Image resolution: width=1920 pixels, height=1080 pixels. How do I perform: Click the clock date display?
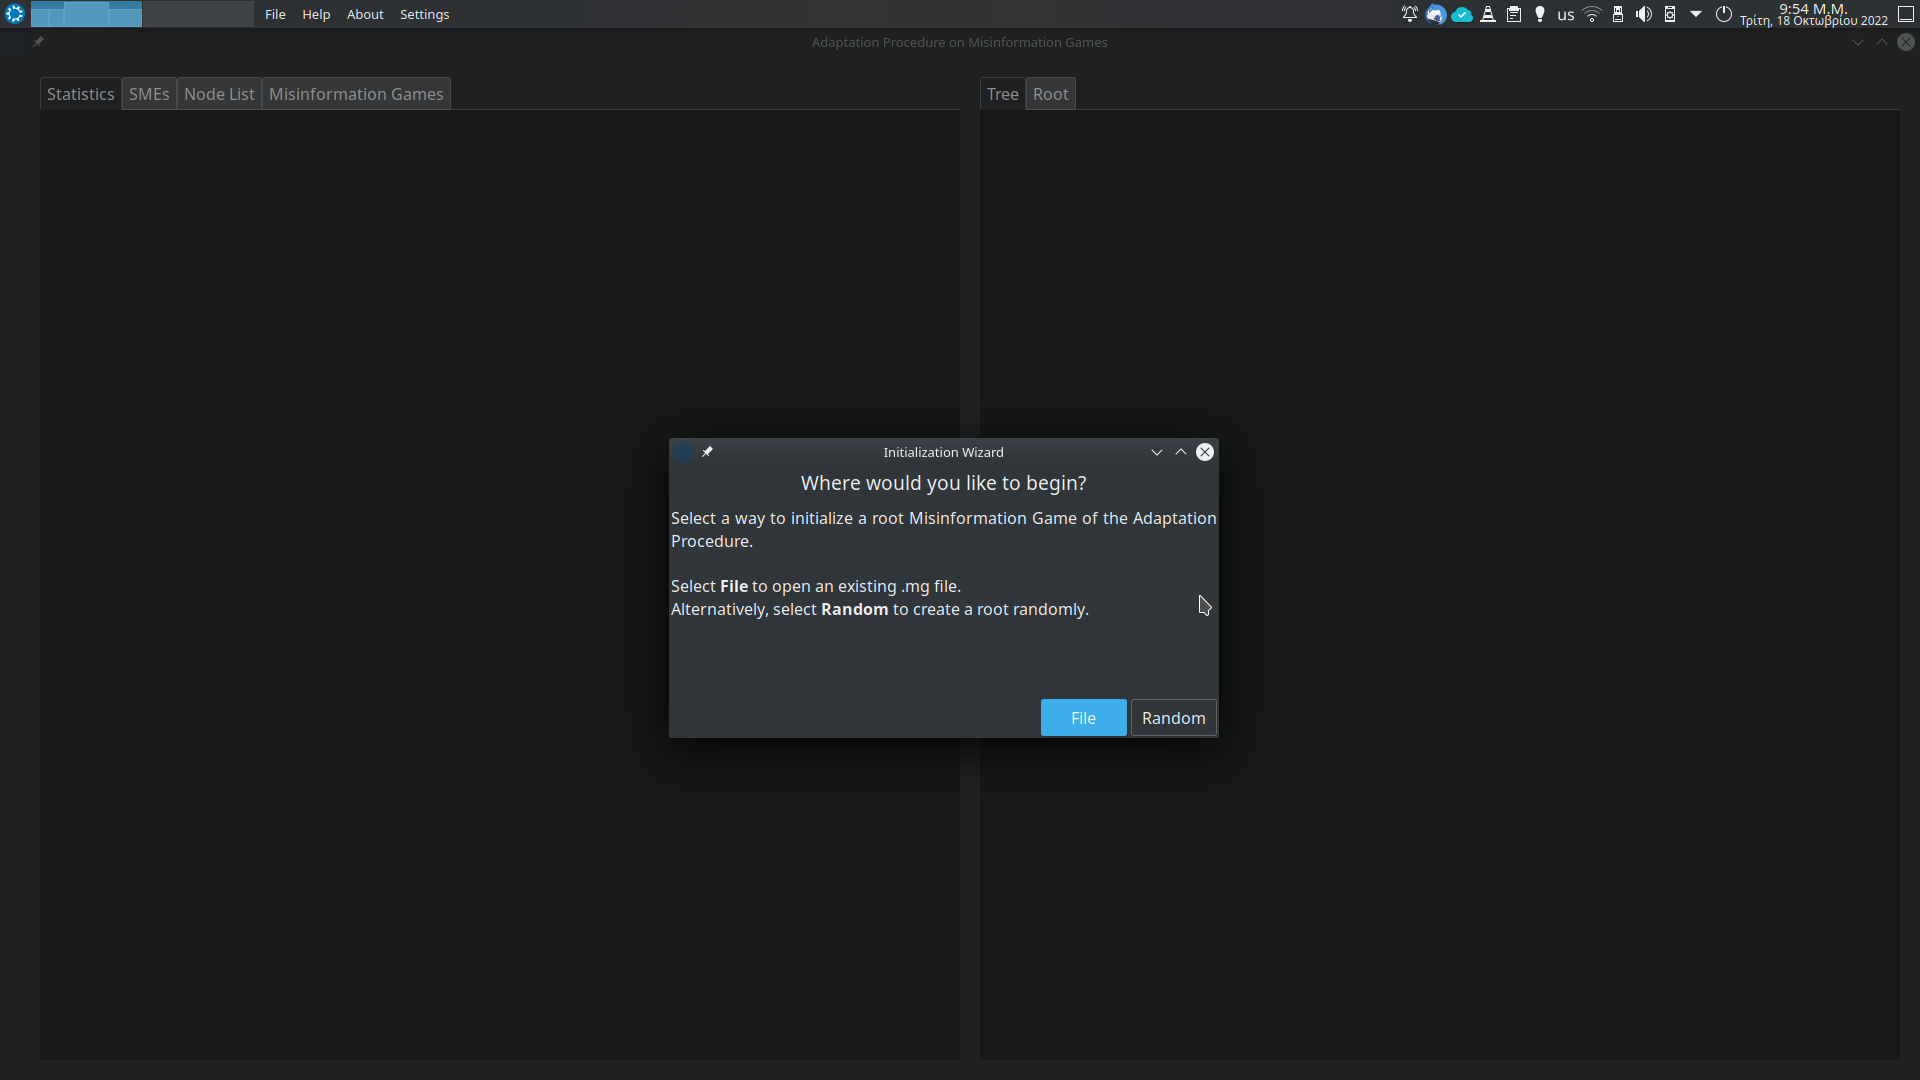(x=1813, y=14)
